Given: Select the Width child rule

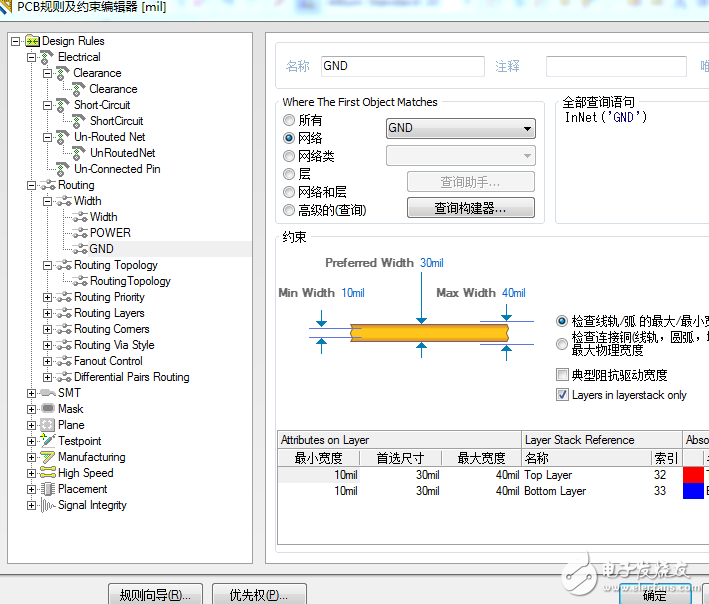Looking at the screenshot, I should coord(104,217).
